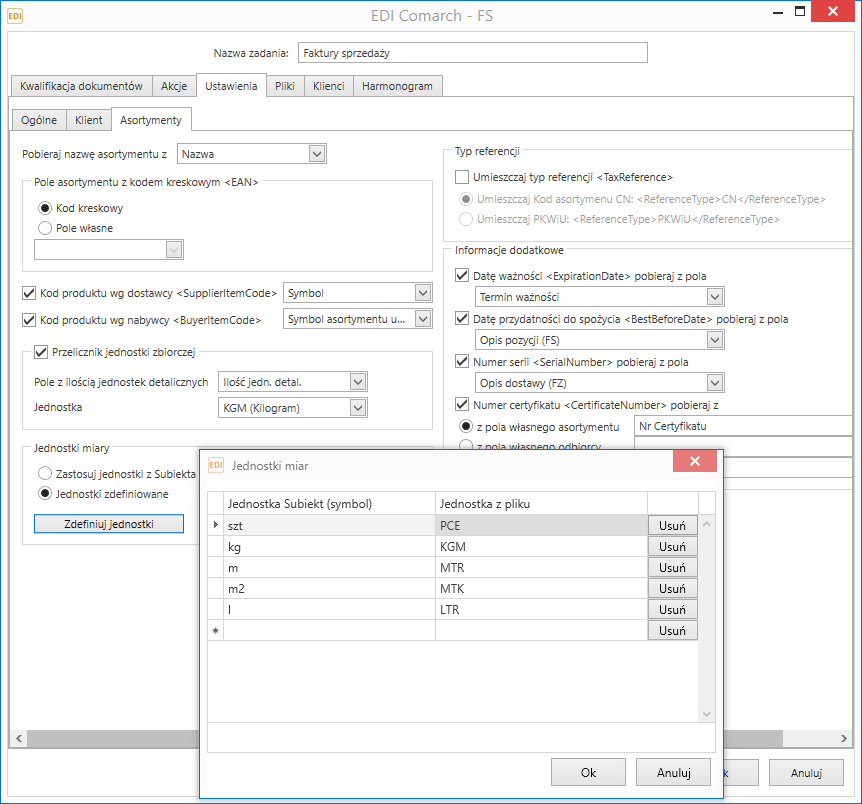Remove the l / LTR row with Usuń
The height and width of the screenshot is (804, 862).
tap(672, 609)
